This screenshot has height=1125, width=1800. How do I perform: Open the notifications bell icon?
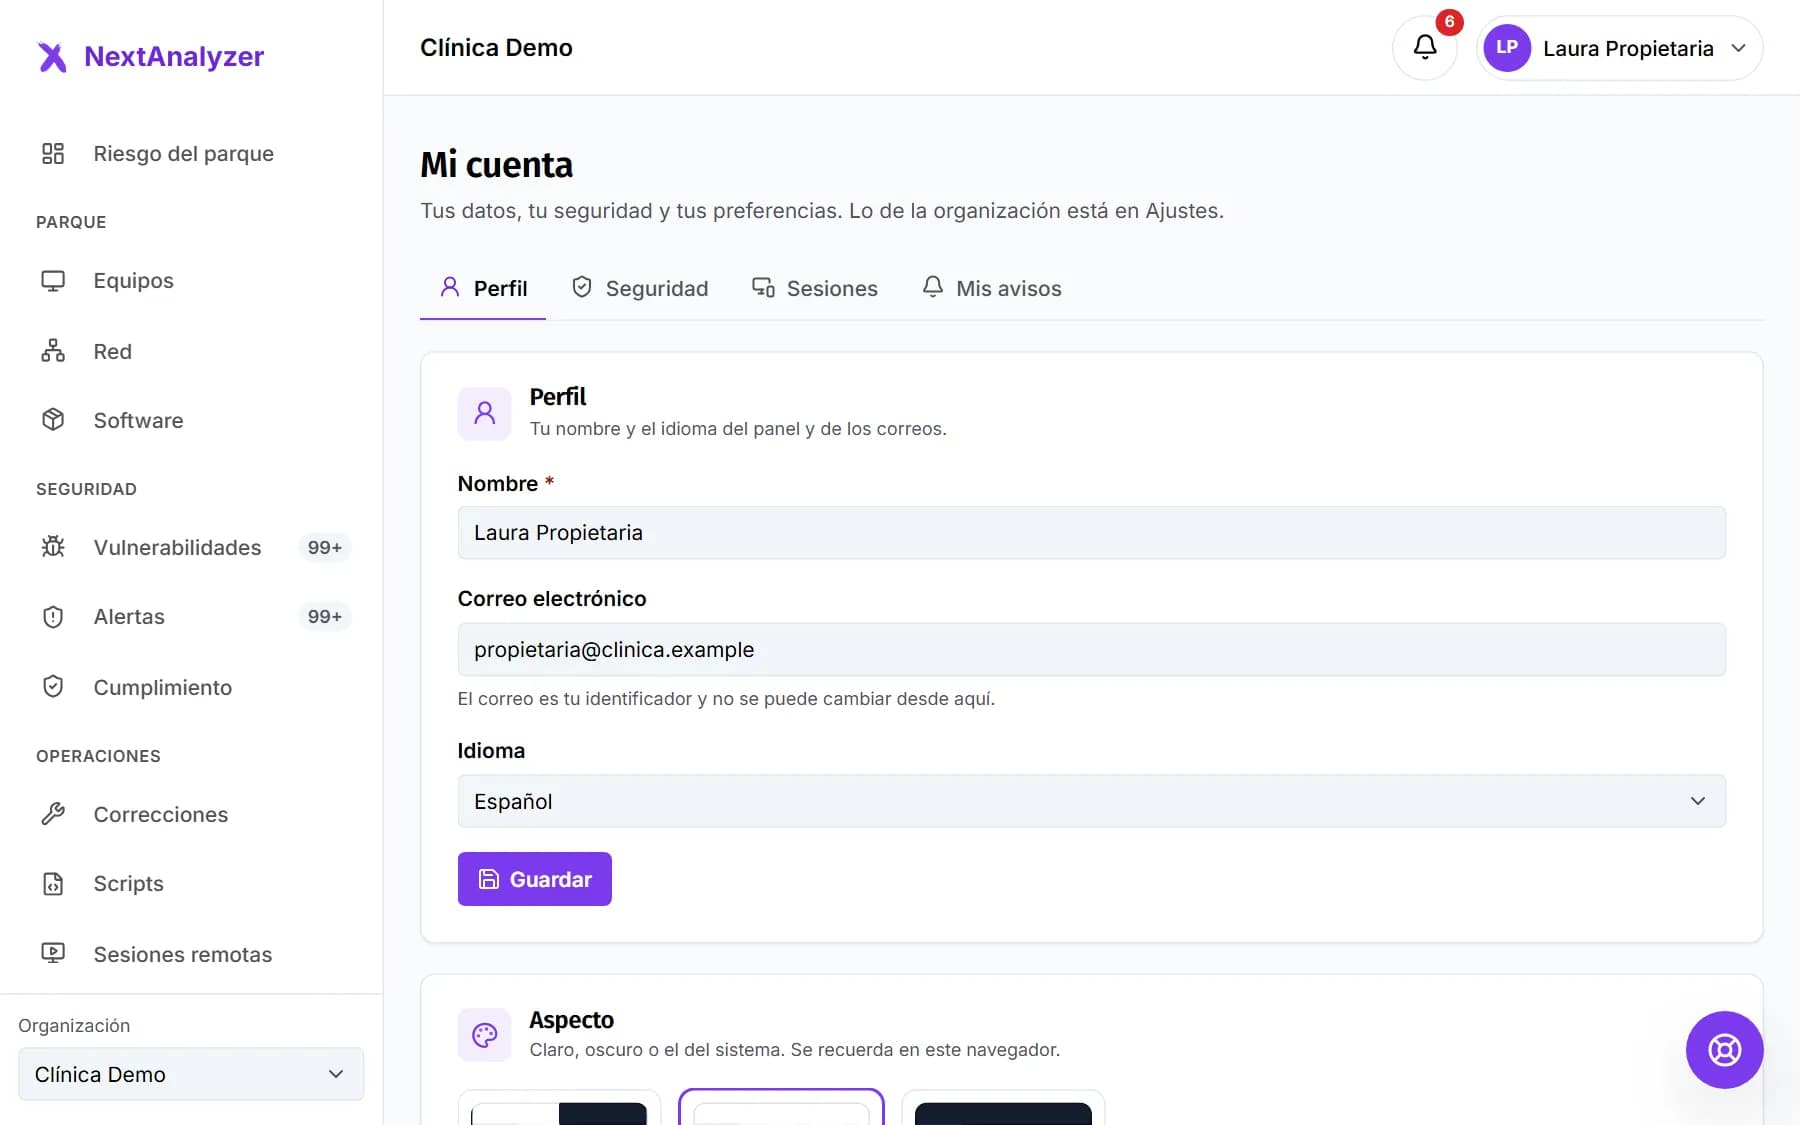click(1425, 47)
